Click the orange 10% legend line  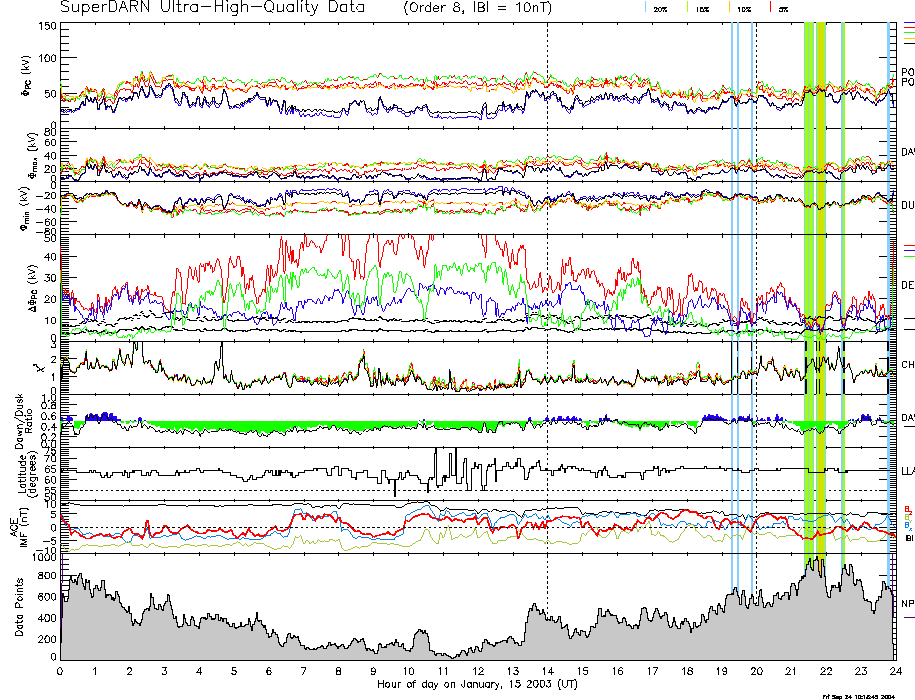pyautogui.click(x=729, y=7)
